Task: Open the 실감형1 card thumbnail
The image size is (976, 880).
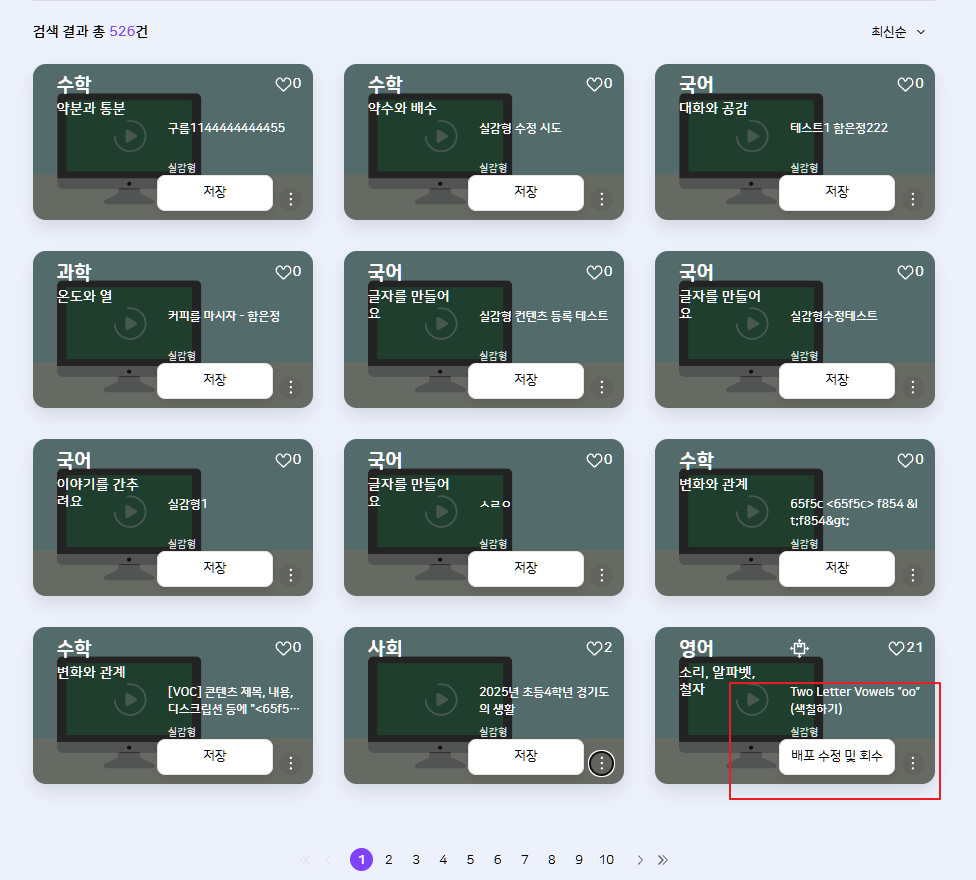Action: [x=130, y=512]
